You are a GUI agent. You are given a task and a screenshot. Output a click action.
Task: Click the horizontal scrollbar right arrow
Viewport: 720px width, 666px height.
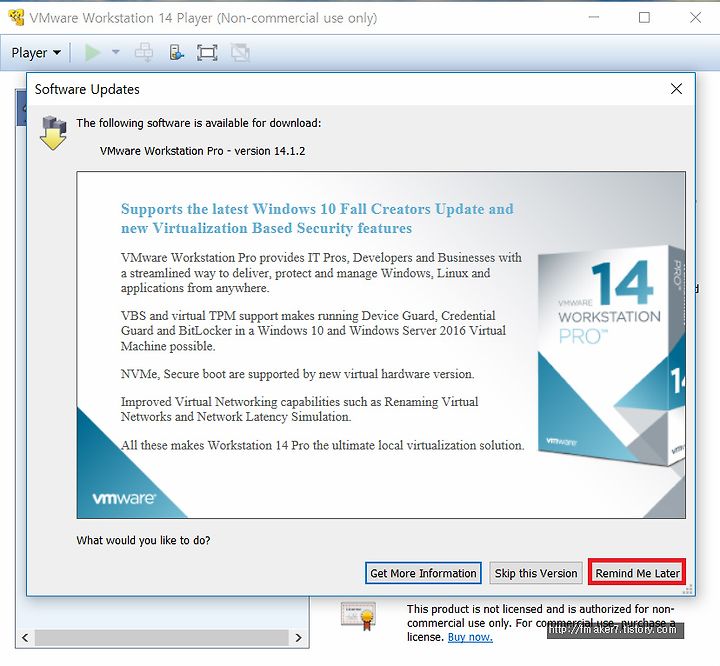click(298, 638)
